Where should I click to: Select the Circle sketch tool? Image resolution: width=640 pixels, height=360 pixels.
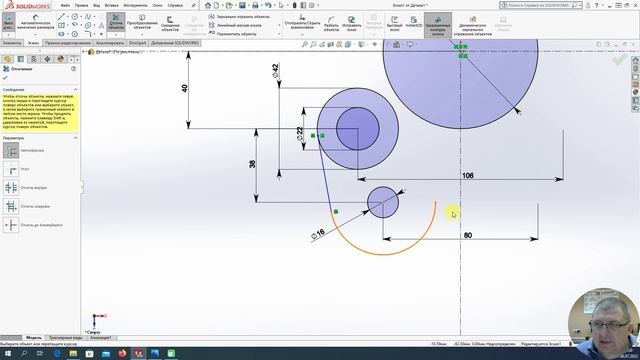coord(75,17)
